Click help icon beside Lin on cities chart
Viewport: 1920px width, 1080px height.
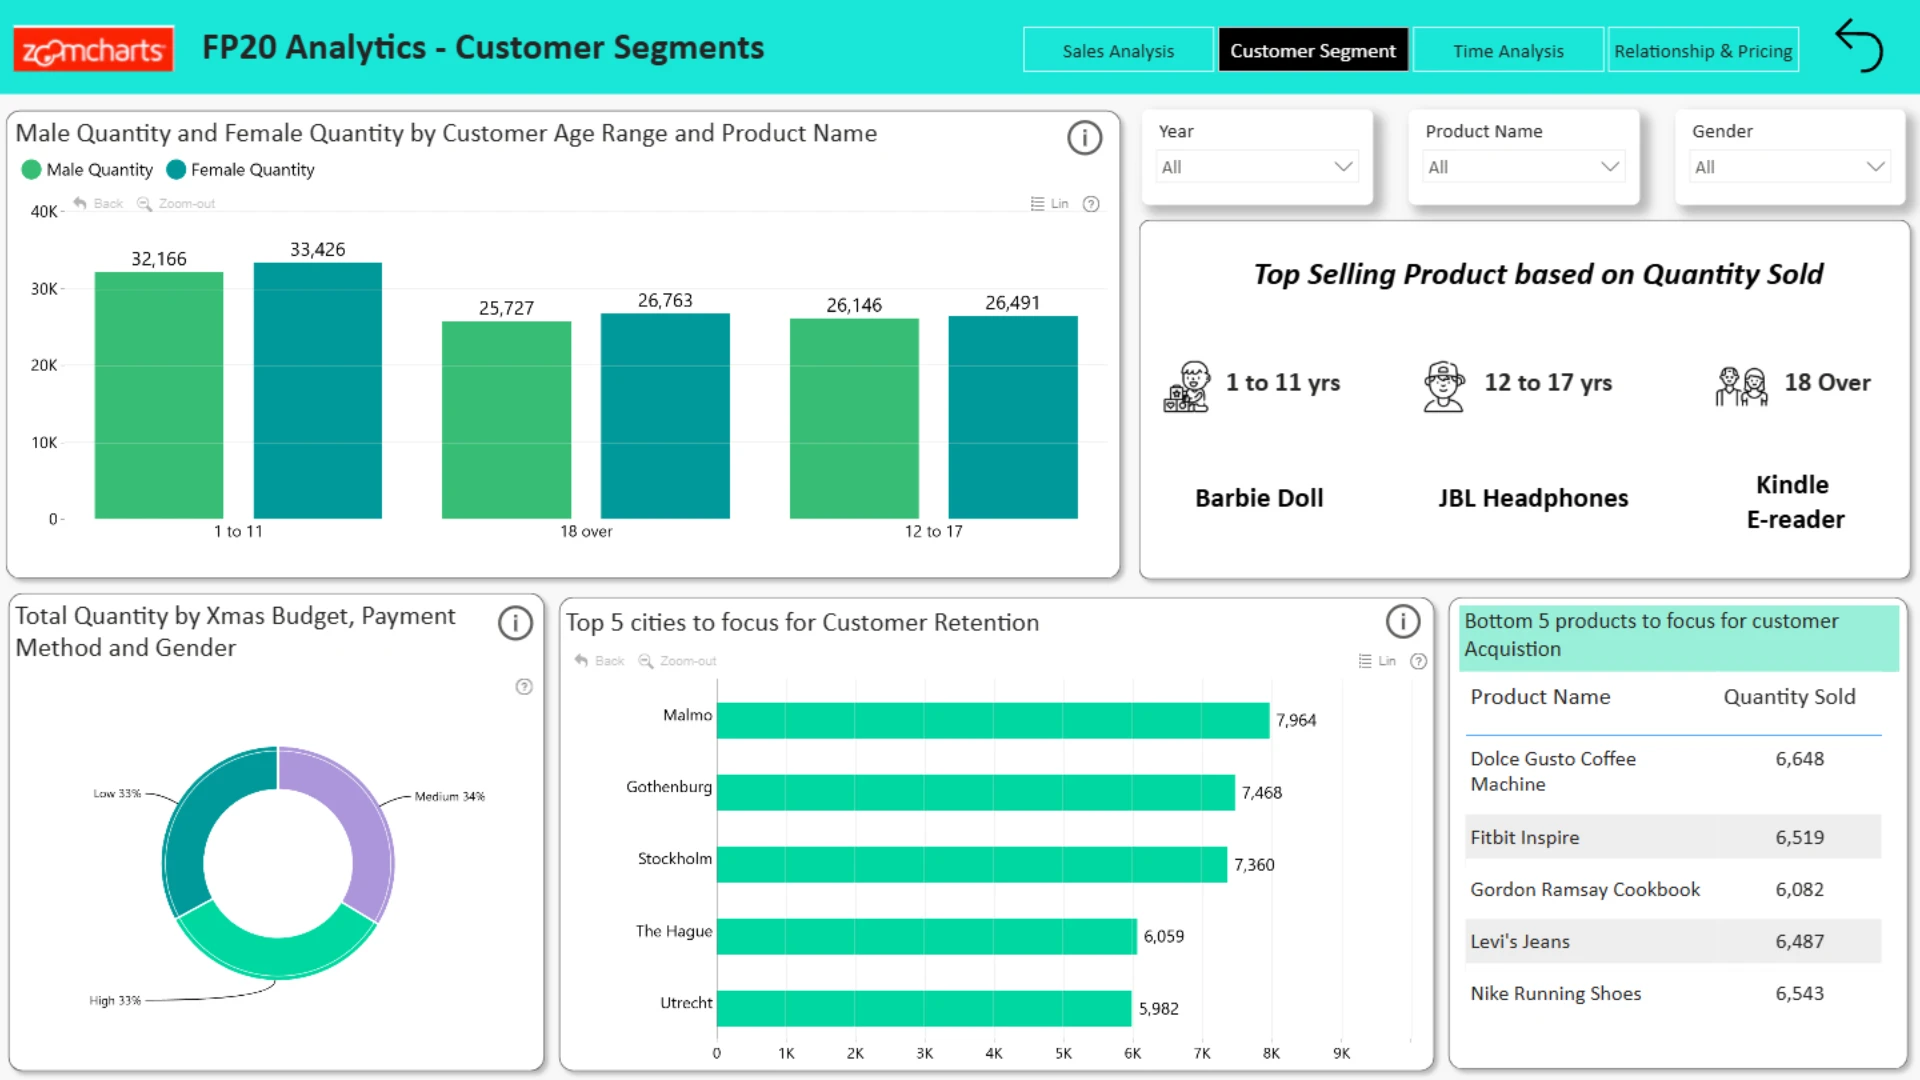click(x=1418, y=661)
